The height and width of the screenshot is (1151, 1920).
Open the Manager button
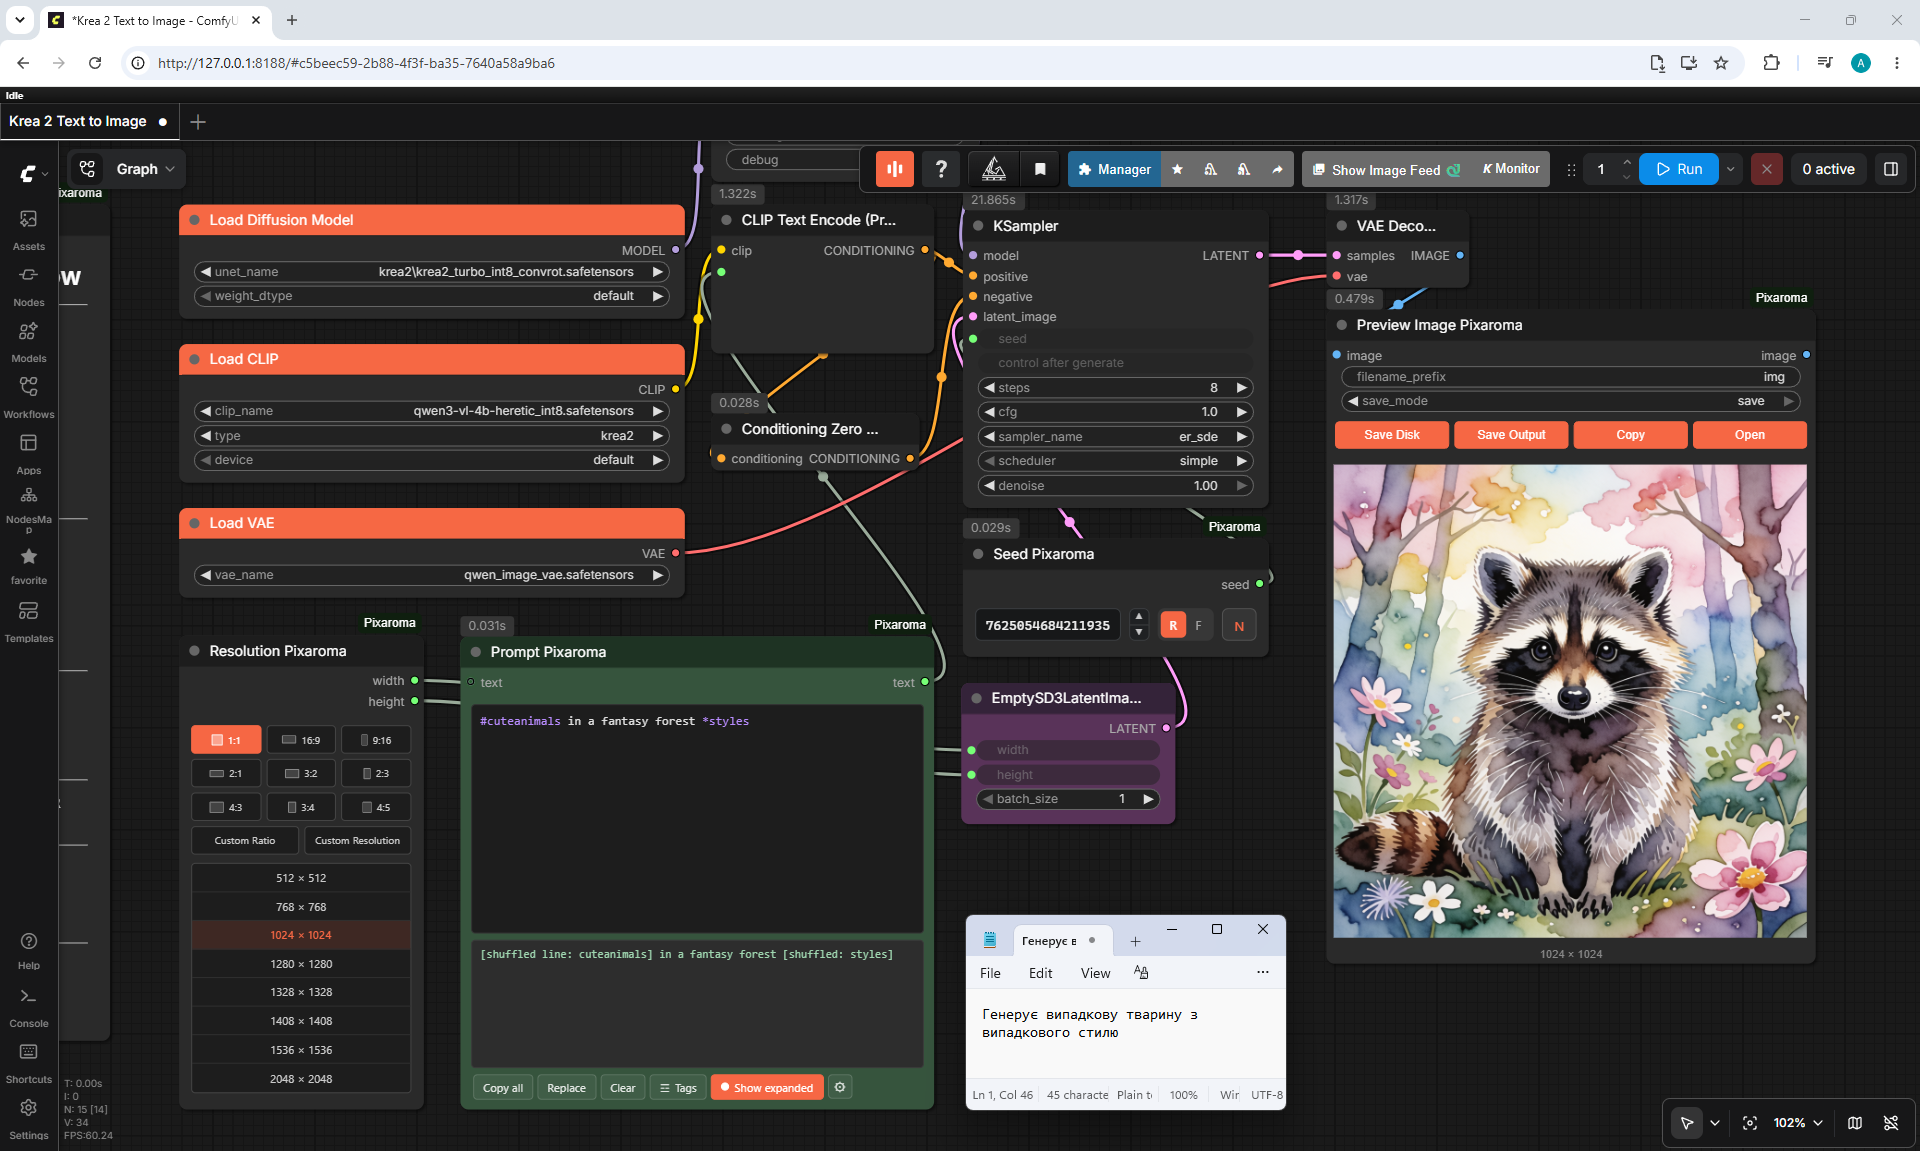click(x=1114, y=169)
